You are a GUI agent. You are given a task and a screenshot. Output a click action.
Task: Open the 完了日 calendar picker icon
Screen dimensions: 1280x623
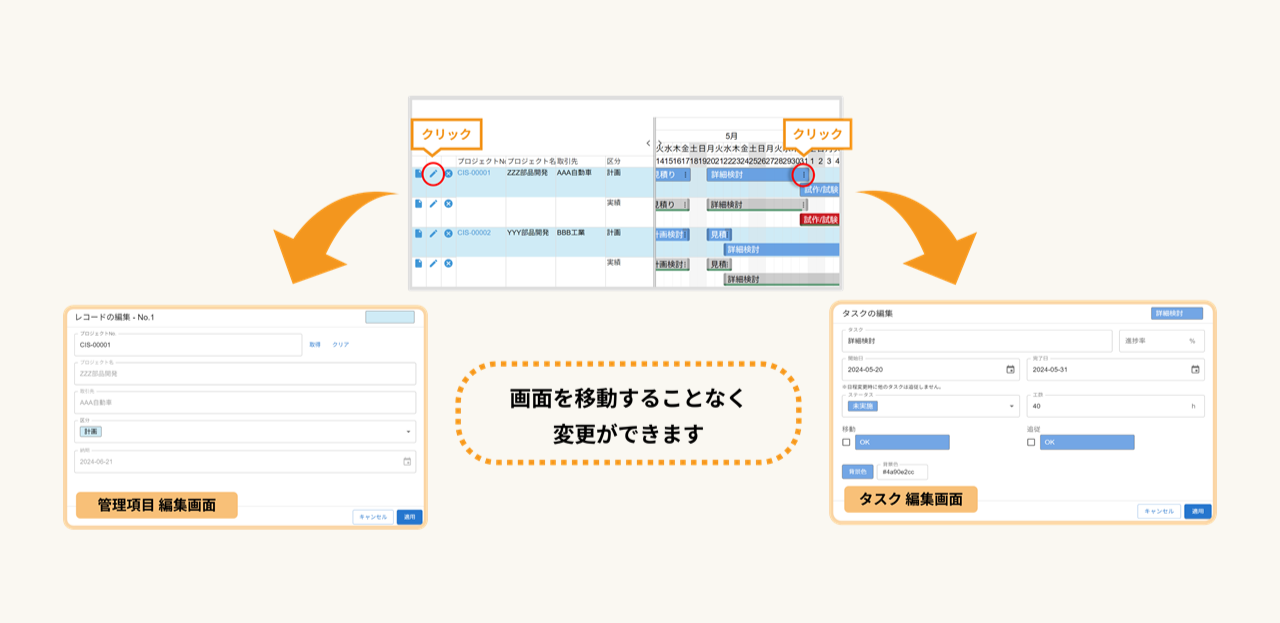(x=1195, y=370)
